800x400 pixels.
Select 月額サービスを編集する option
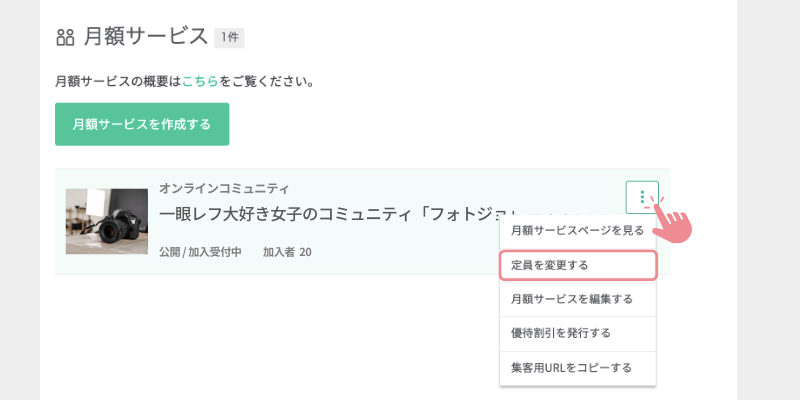(x=577, y=299)
